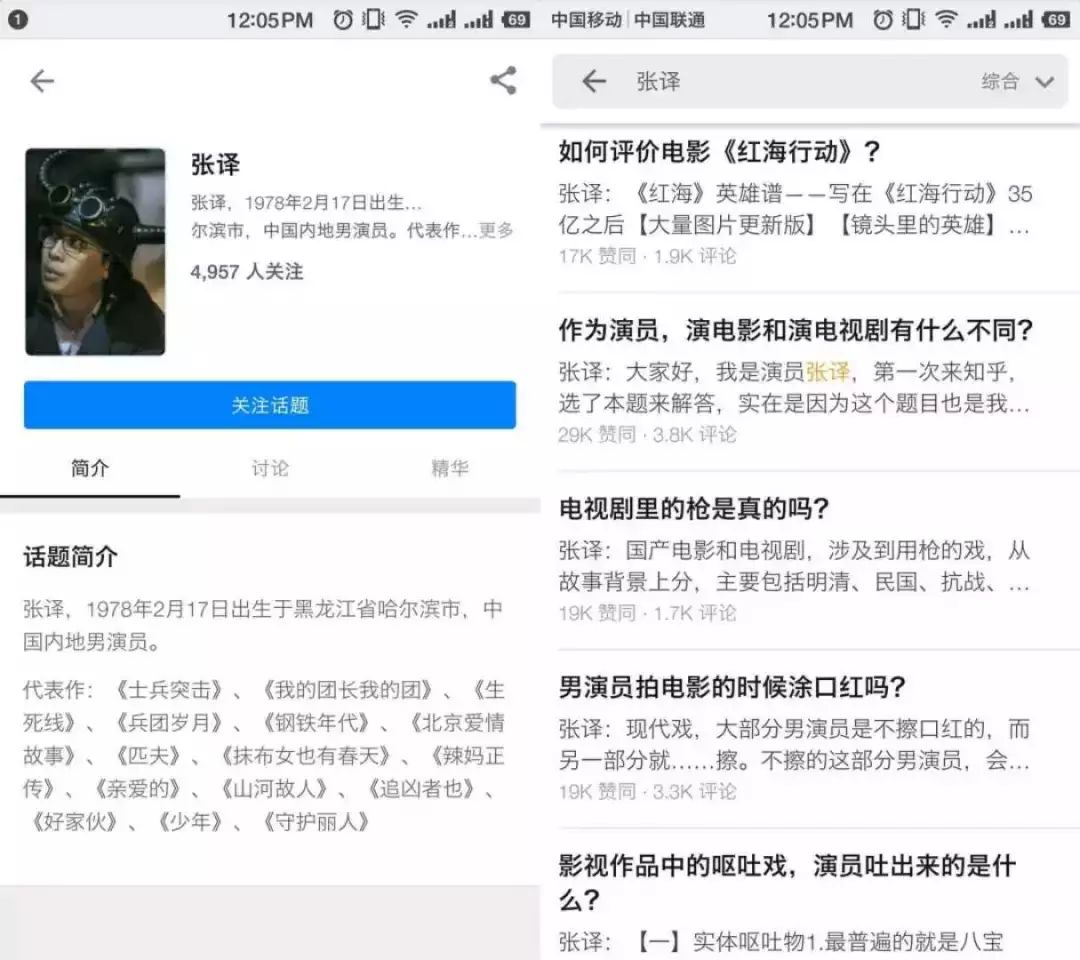Tap 中国移动 carrier label
The width and height of the screenshot is (1080, 960).
point(586,20)
